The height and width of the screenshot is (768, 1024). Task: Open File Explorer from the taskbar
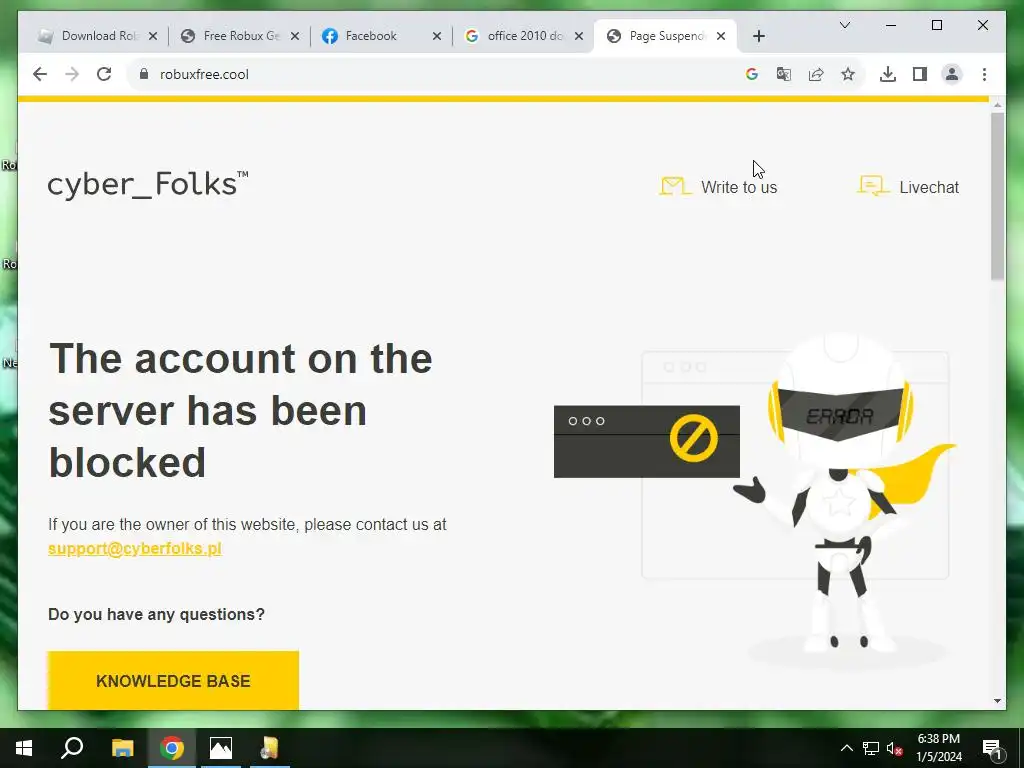[x=122, y=748]
